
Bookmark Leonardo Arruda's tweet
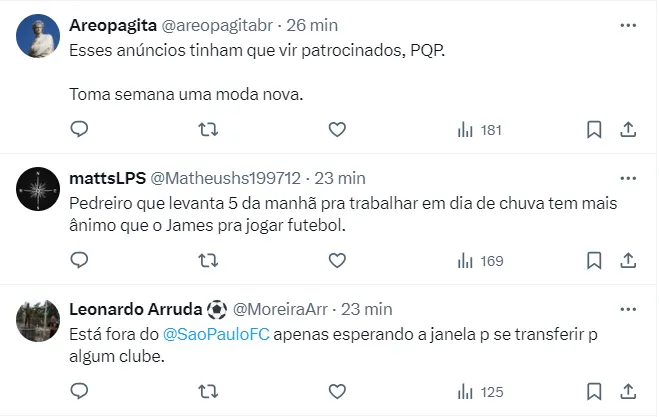pos(593,392)
